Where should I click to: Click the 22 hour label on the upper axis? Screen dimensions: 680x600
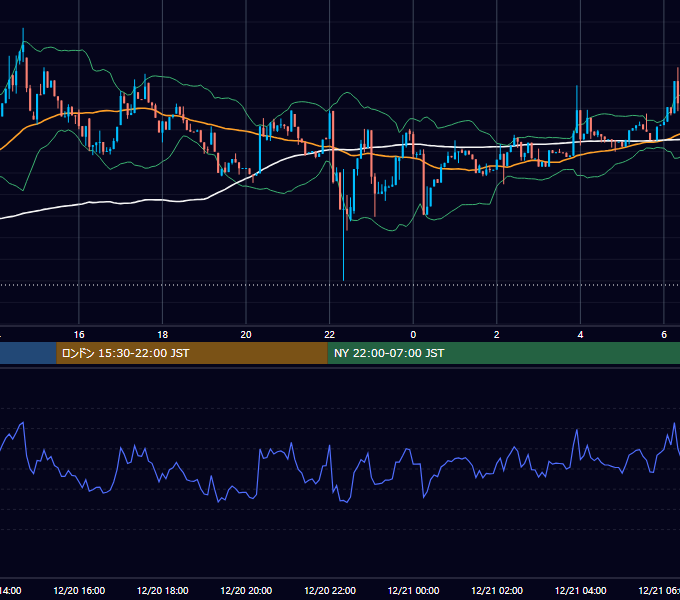(330, 335)
